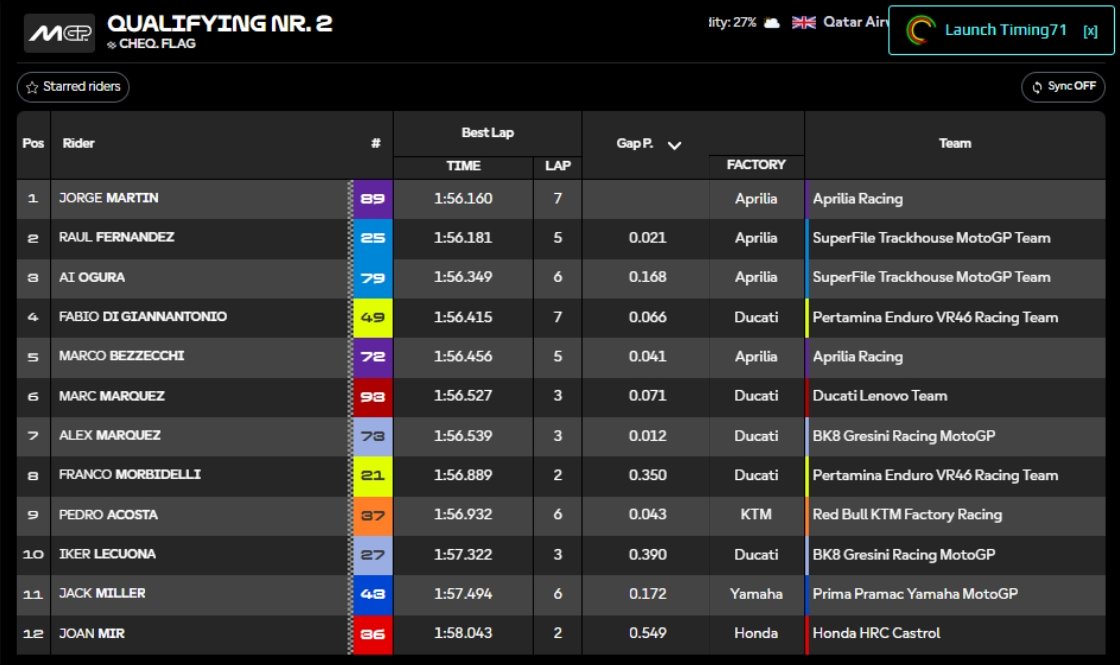Image resolution: width=1120 pixels, height=665 pixels.
Task: Close the Launch Timing71 banner
Action: 1090,31
